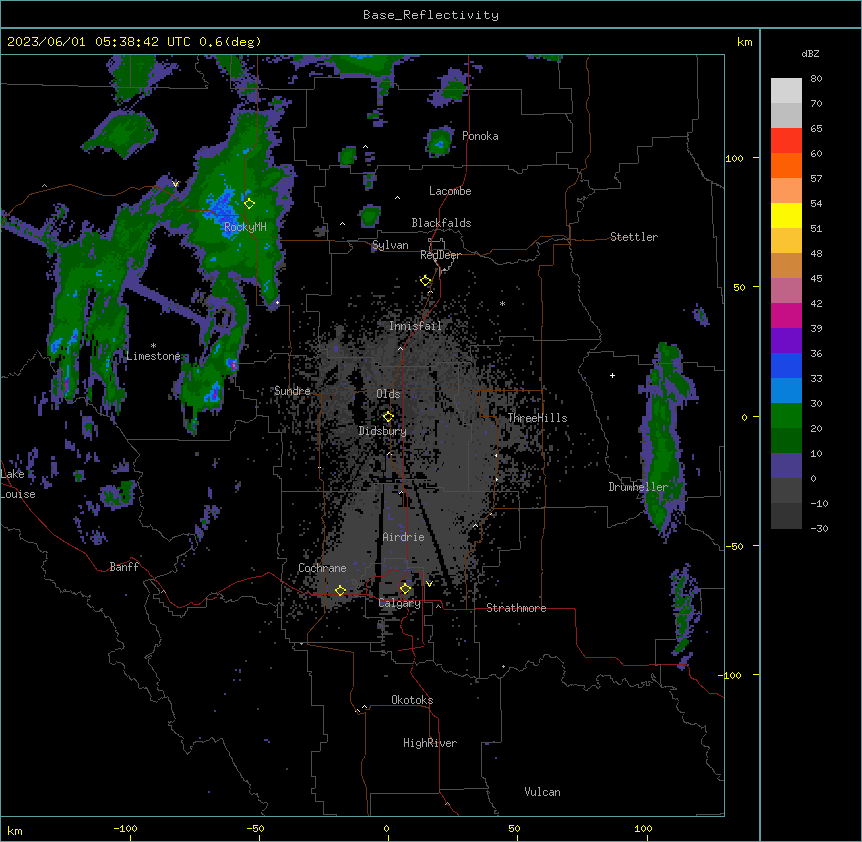Image resolution: width=862 pixels, height=842 pixels.
Task: Click the Base_Reflectivity title text
Action: 431,15
